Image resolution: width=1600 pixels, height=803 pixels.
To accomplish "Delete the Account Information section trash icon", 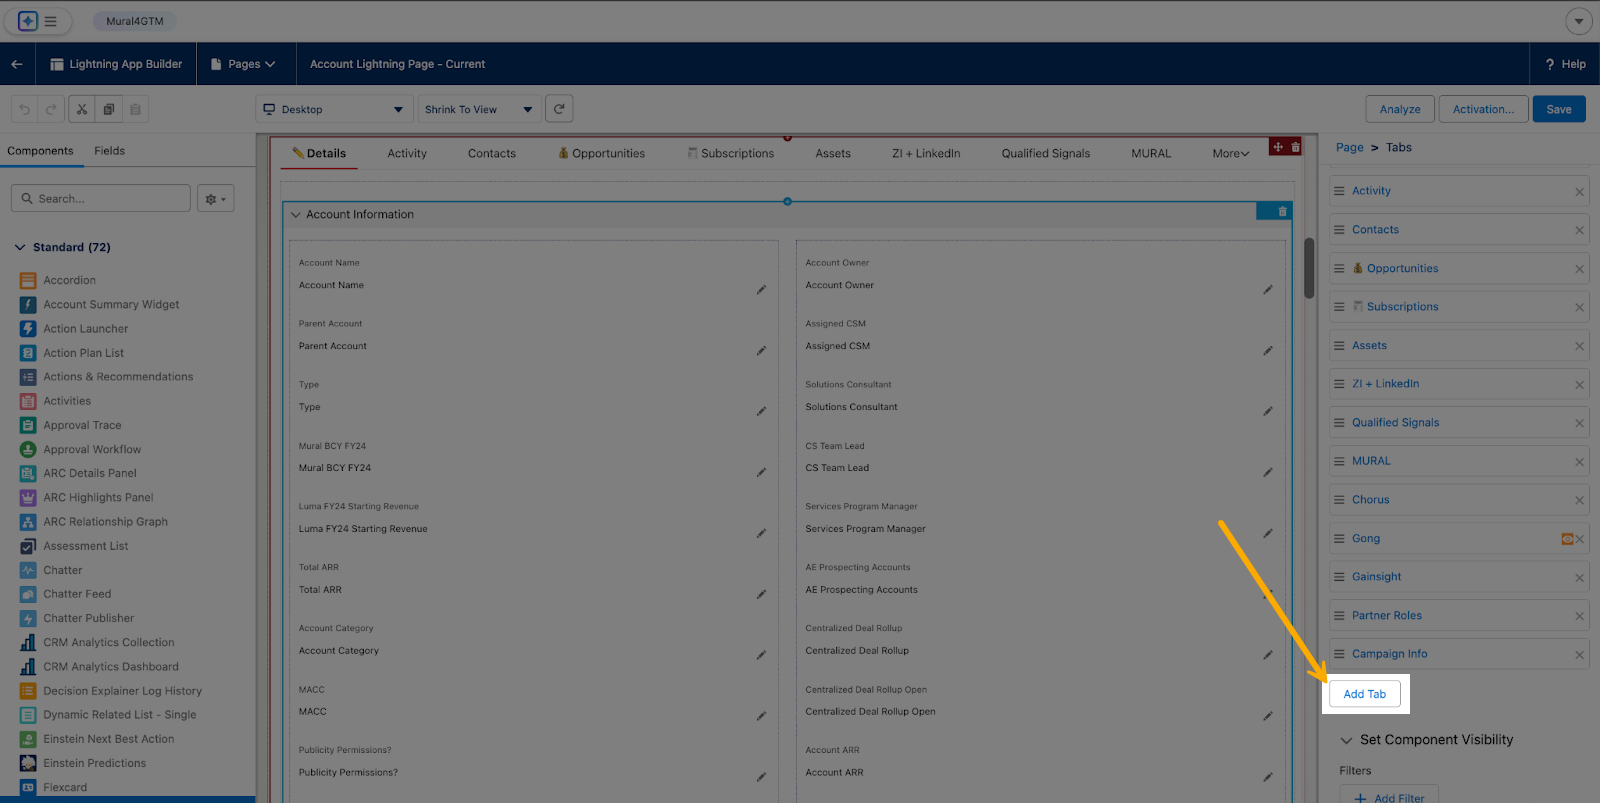I will tap(1282, 211).
